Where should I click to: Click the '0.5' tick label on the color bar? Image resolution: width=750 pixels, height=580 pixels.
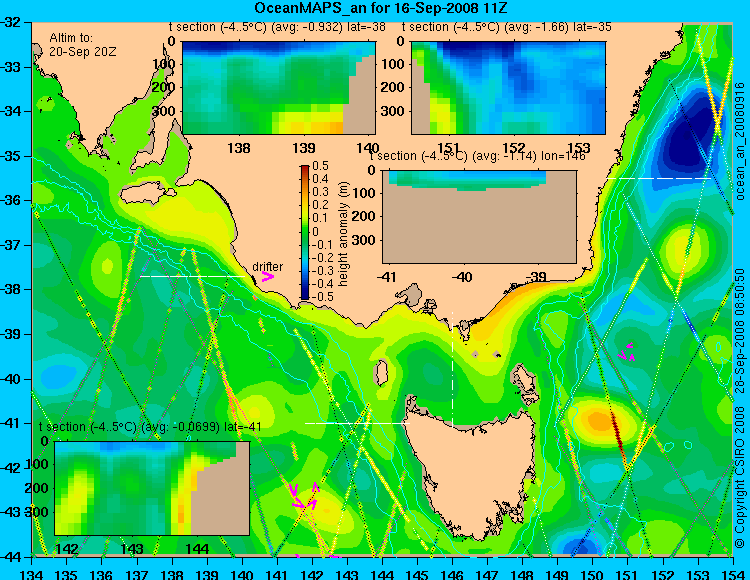(x=320, y=166)
